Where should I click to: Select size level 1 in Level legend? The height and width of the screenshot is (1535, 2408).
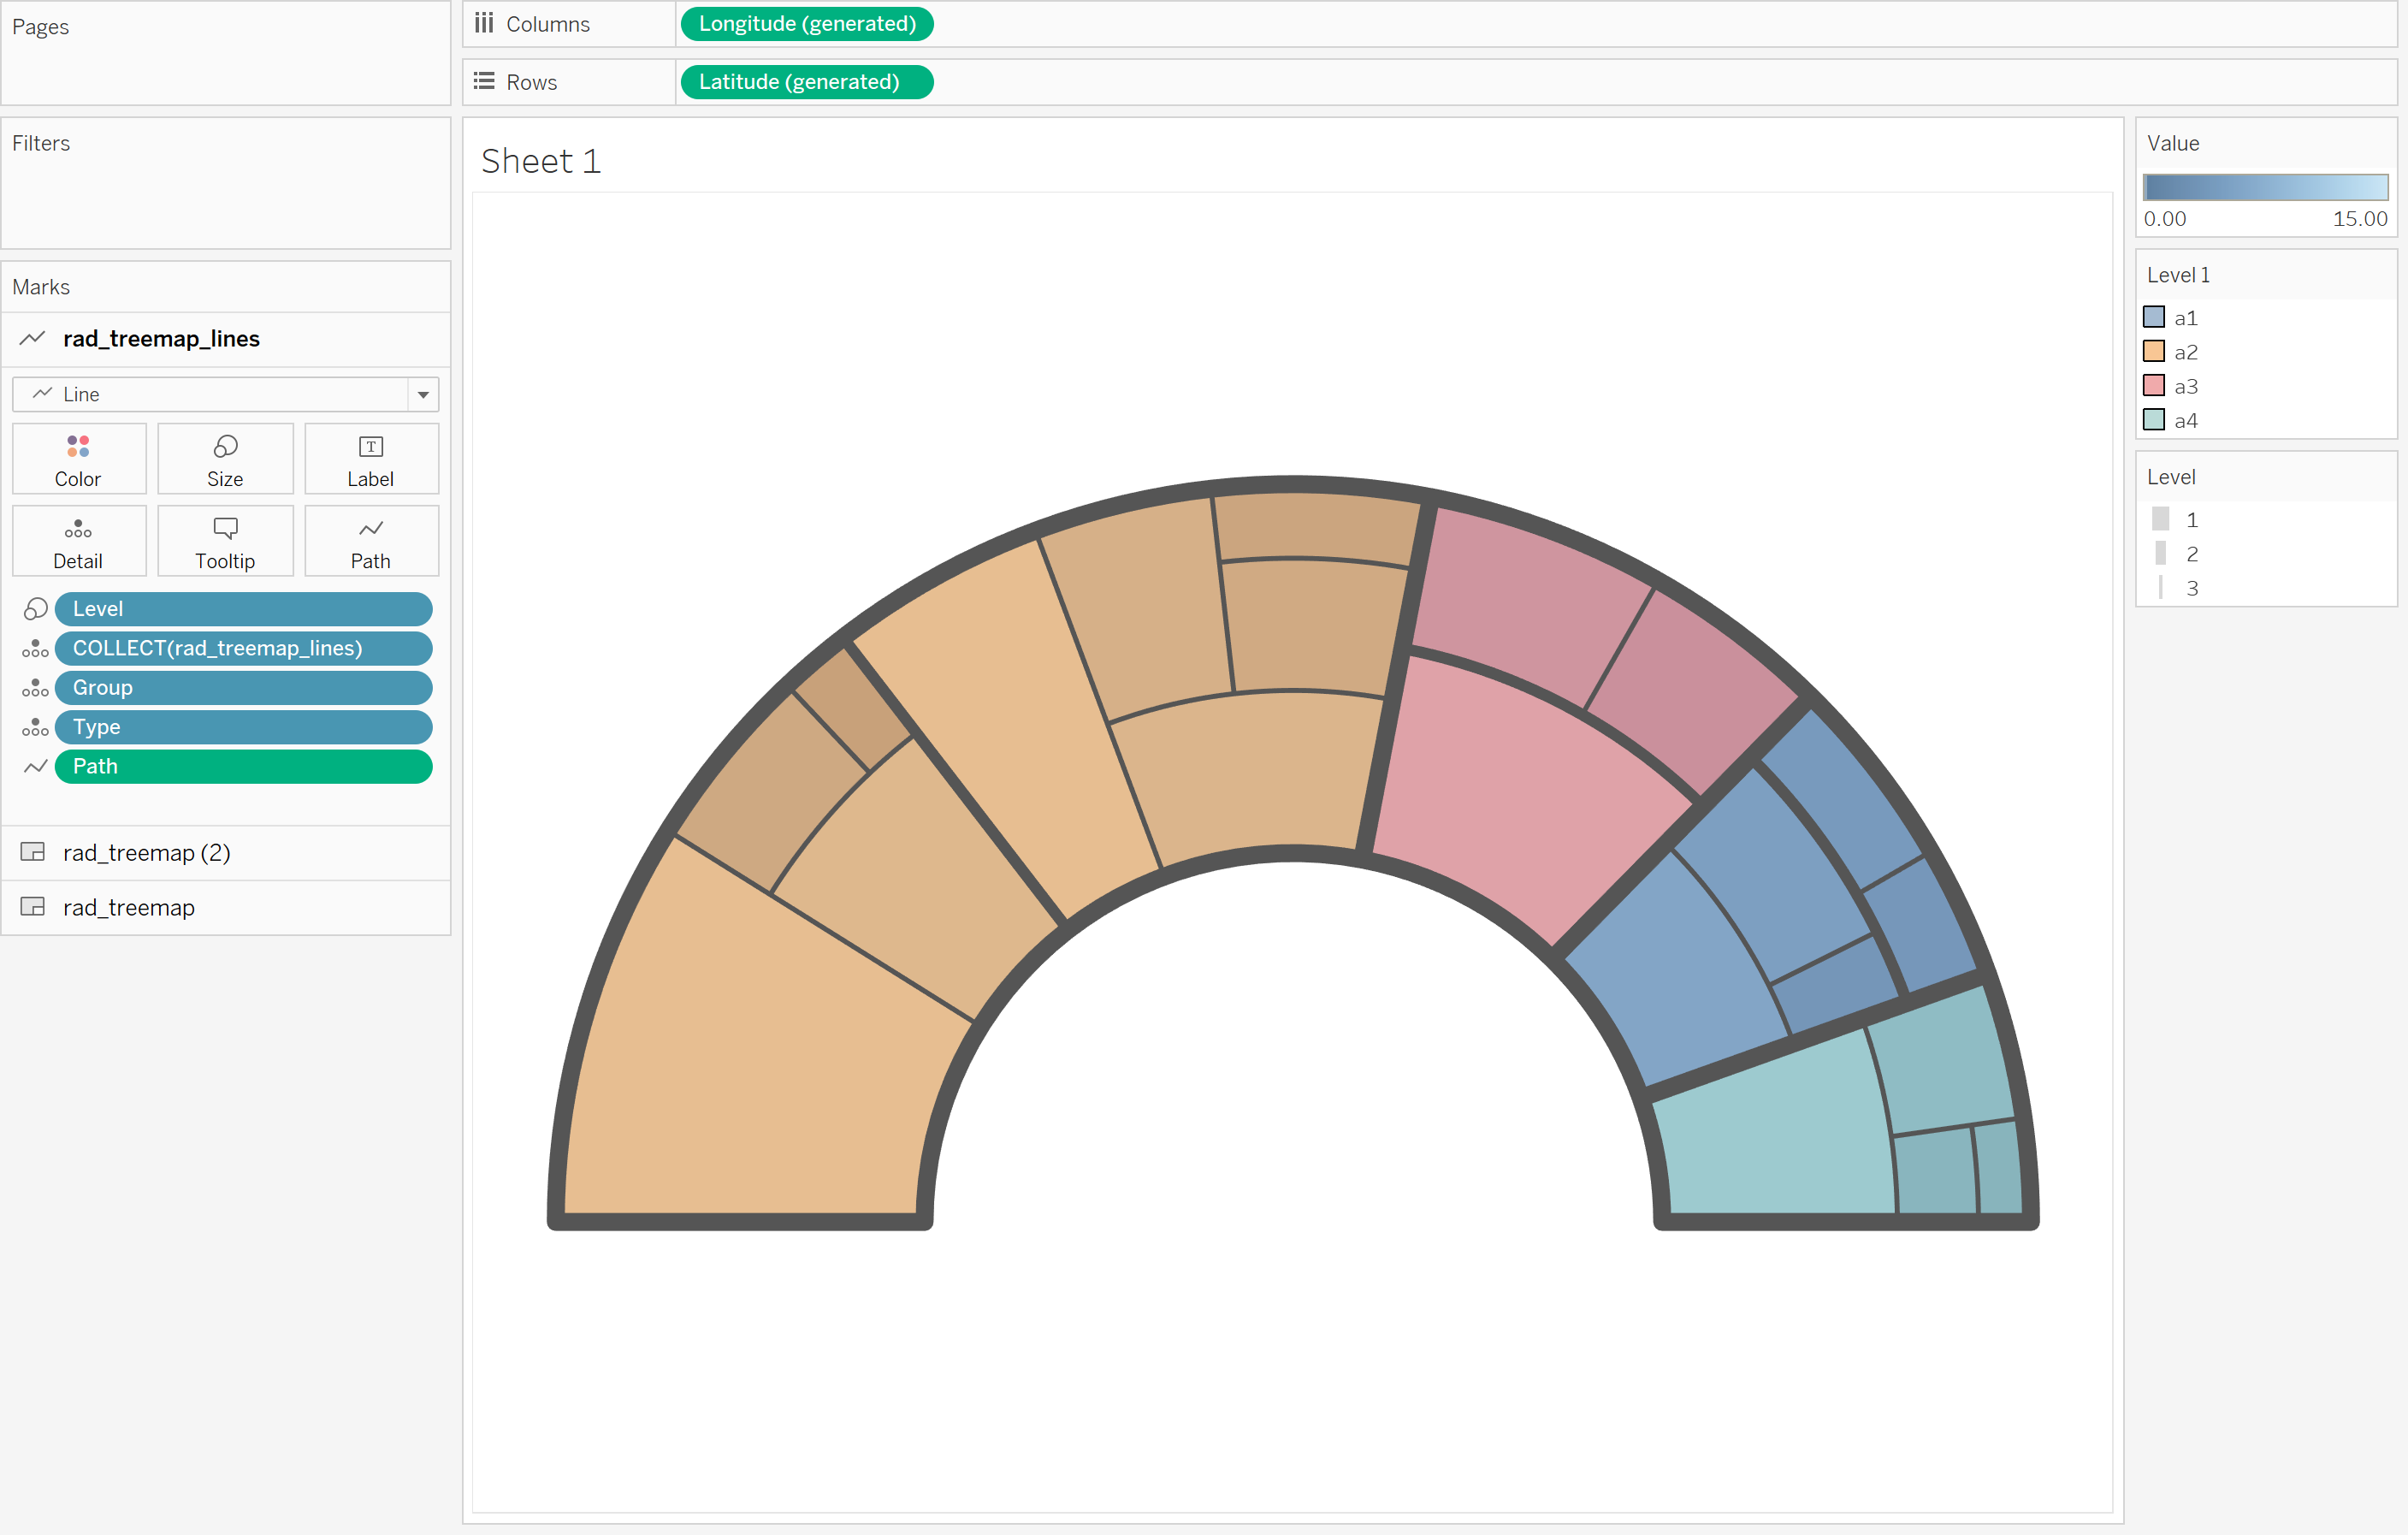pyautogui.click(x=2190, y=520)
